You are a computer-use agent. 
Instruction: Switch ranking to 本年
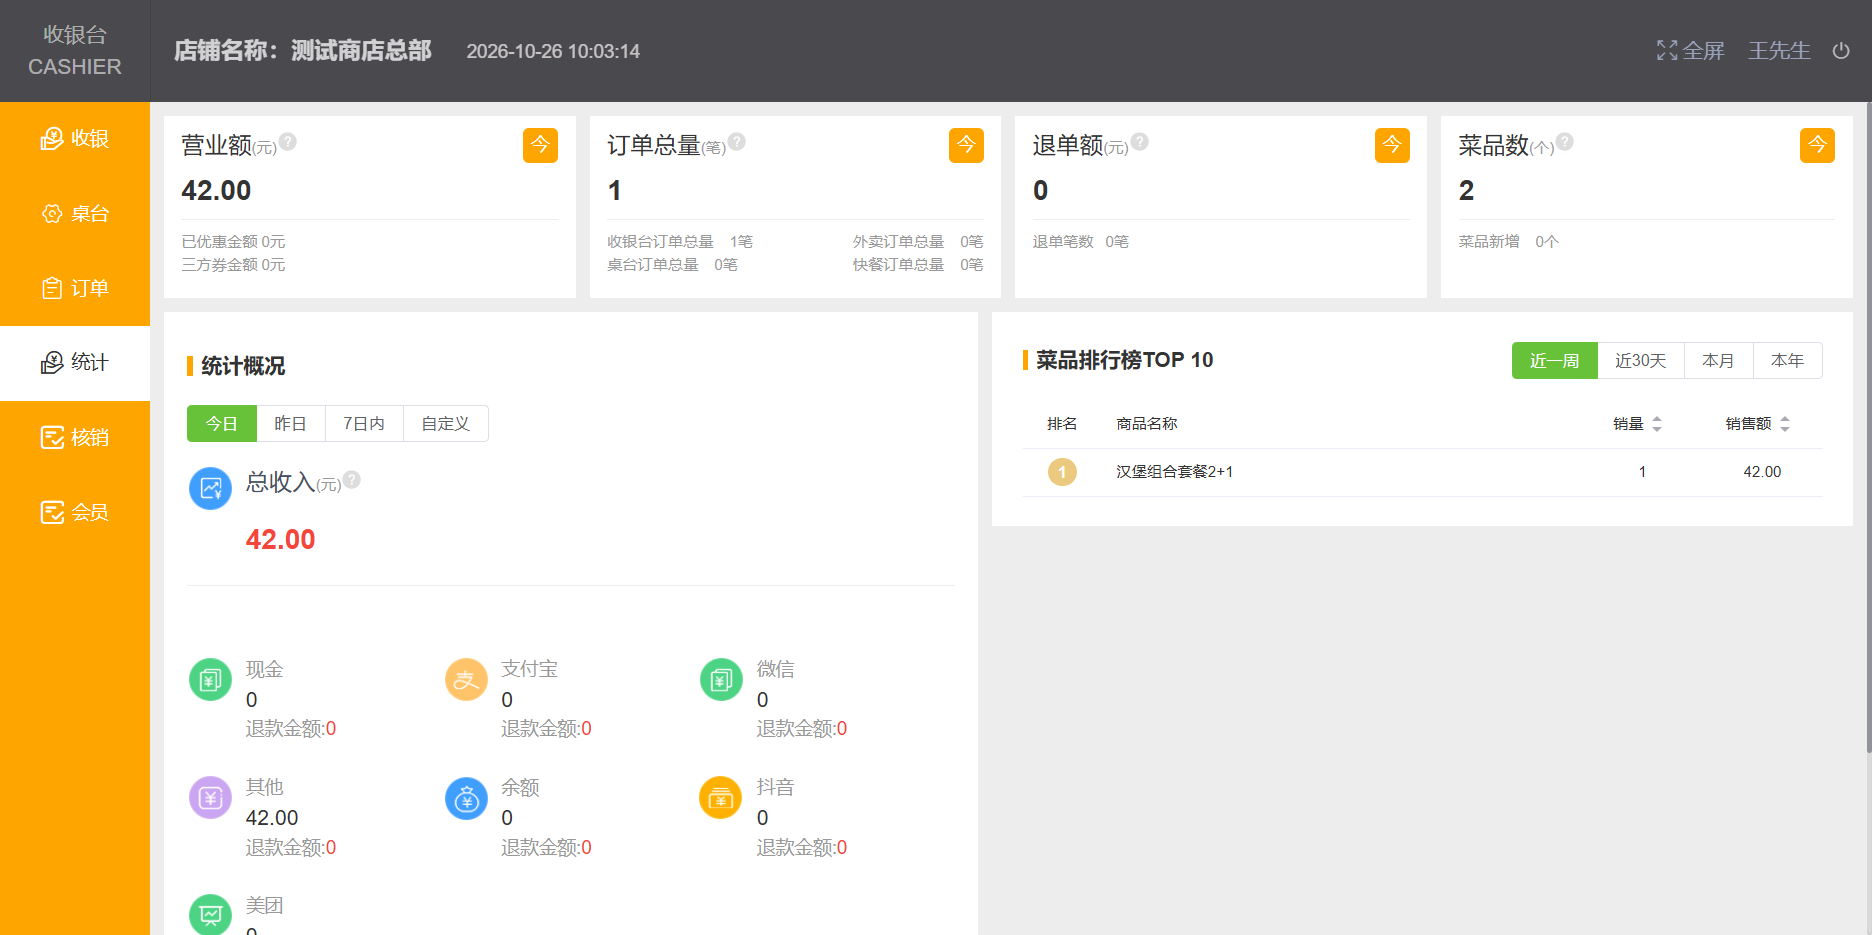(x=1788, y=361)
